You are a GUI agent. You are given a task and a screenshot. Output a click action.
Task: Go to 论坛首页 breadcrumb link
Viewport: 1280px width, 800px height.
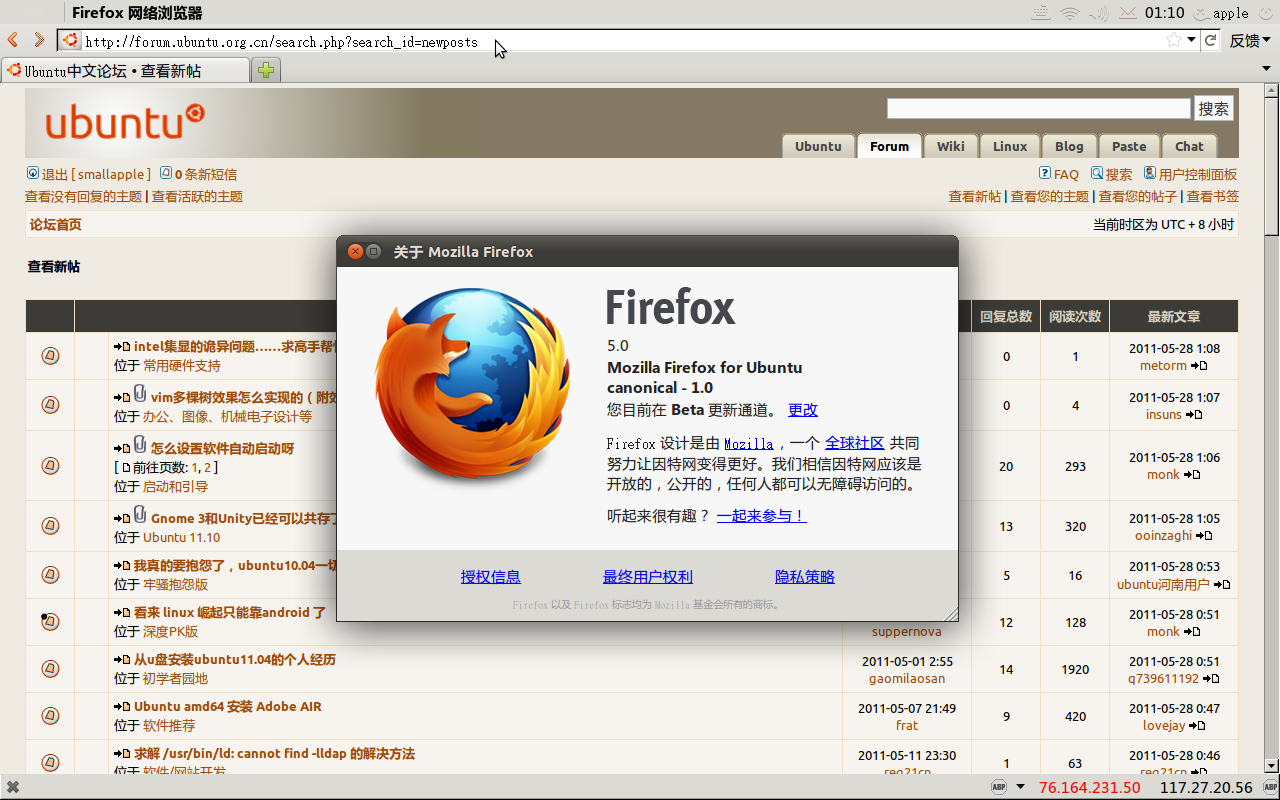click(x=56, y=225)
